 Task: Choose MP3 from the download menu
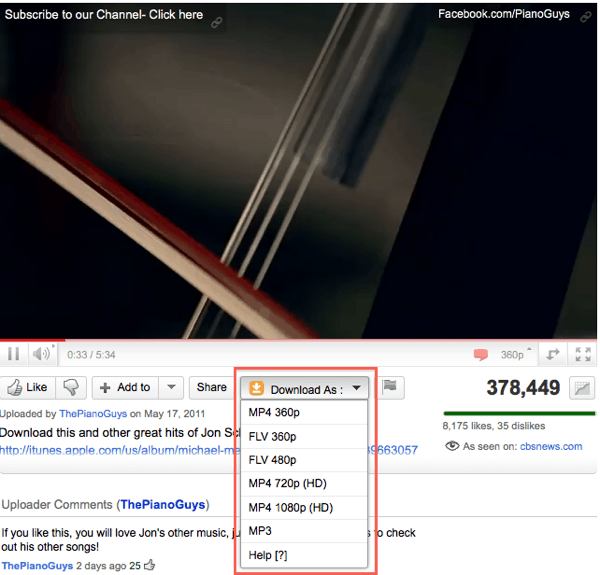pos(260,531)
